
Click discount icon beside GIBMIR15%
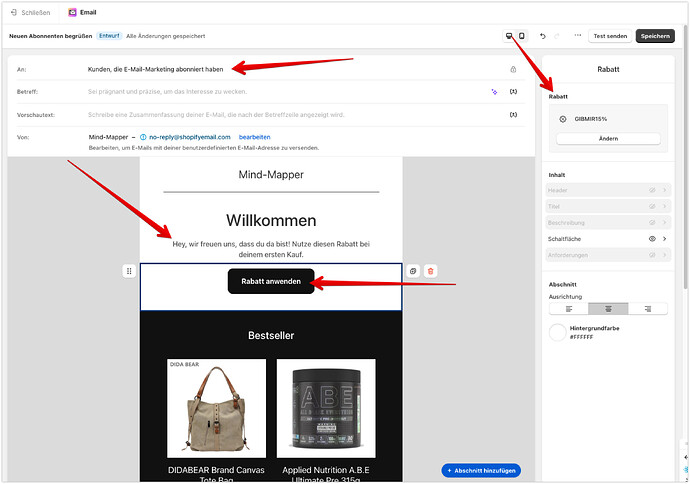563,119
